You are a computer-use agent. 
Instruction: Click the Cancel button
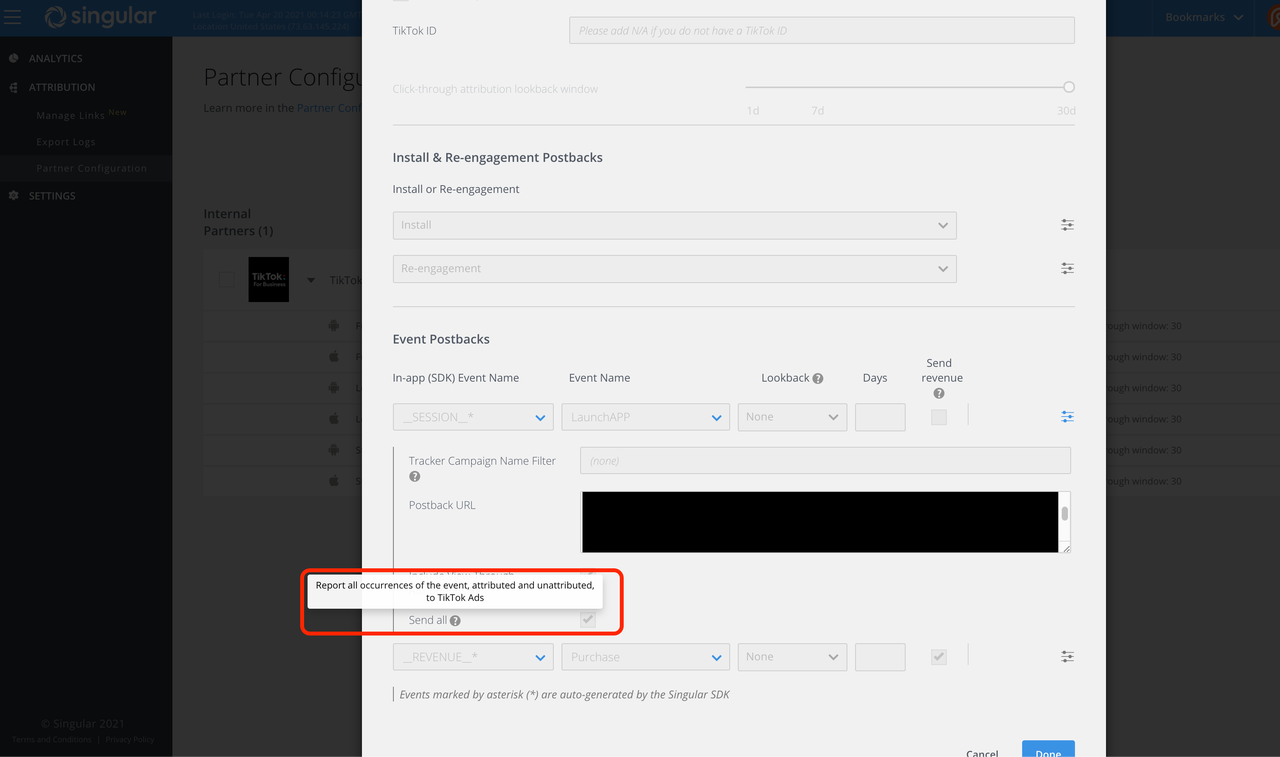(x=982, y=752)
